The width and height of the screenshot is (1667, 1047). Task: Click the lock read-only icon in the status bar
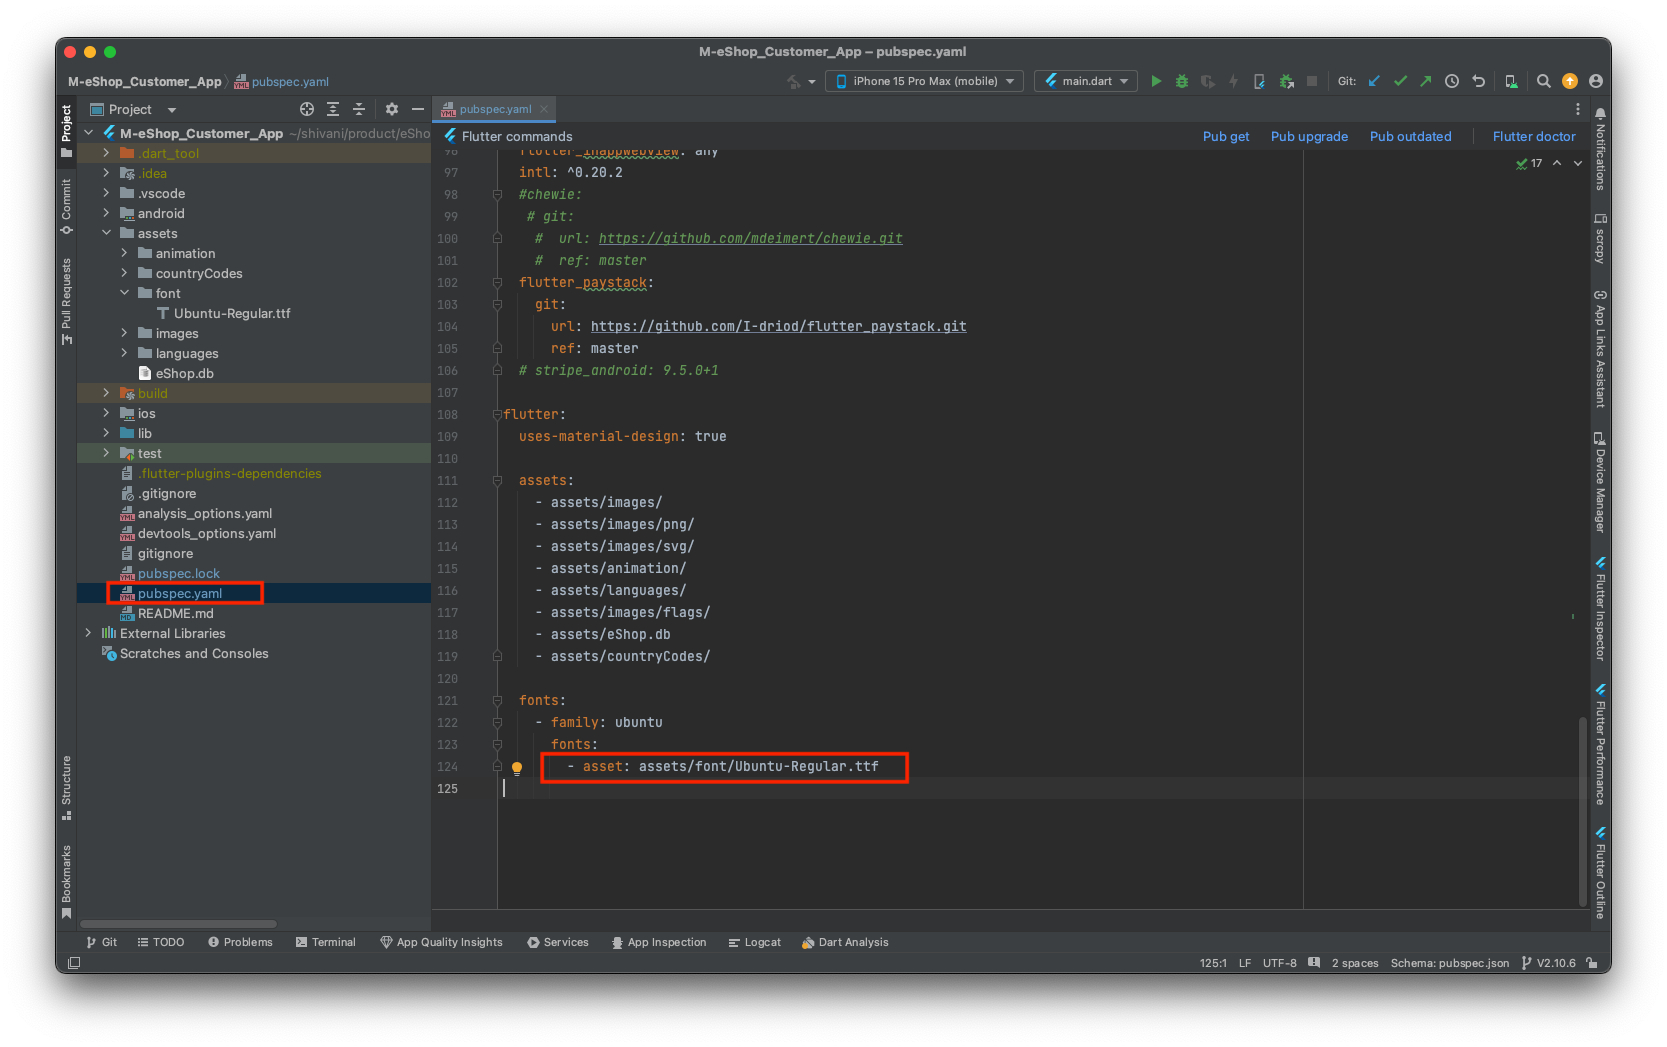pyautogui.click(x=1591, y=963)
